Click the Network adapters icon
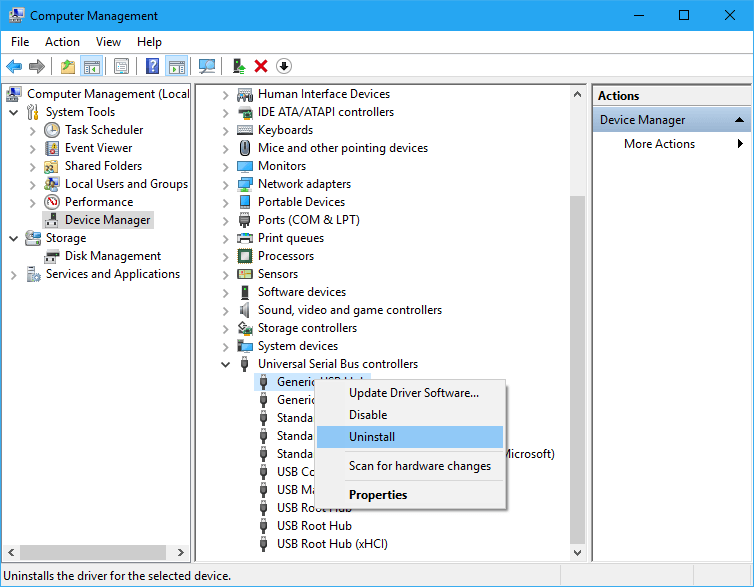The height and width of the screenshot is (587, 754). point(245,184)
